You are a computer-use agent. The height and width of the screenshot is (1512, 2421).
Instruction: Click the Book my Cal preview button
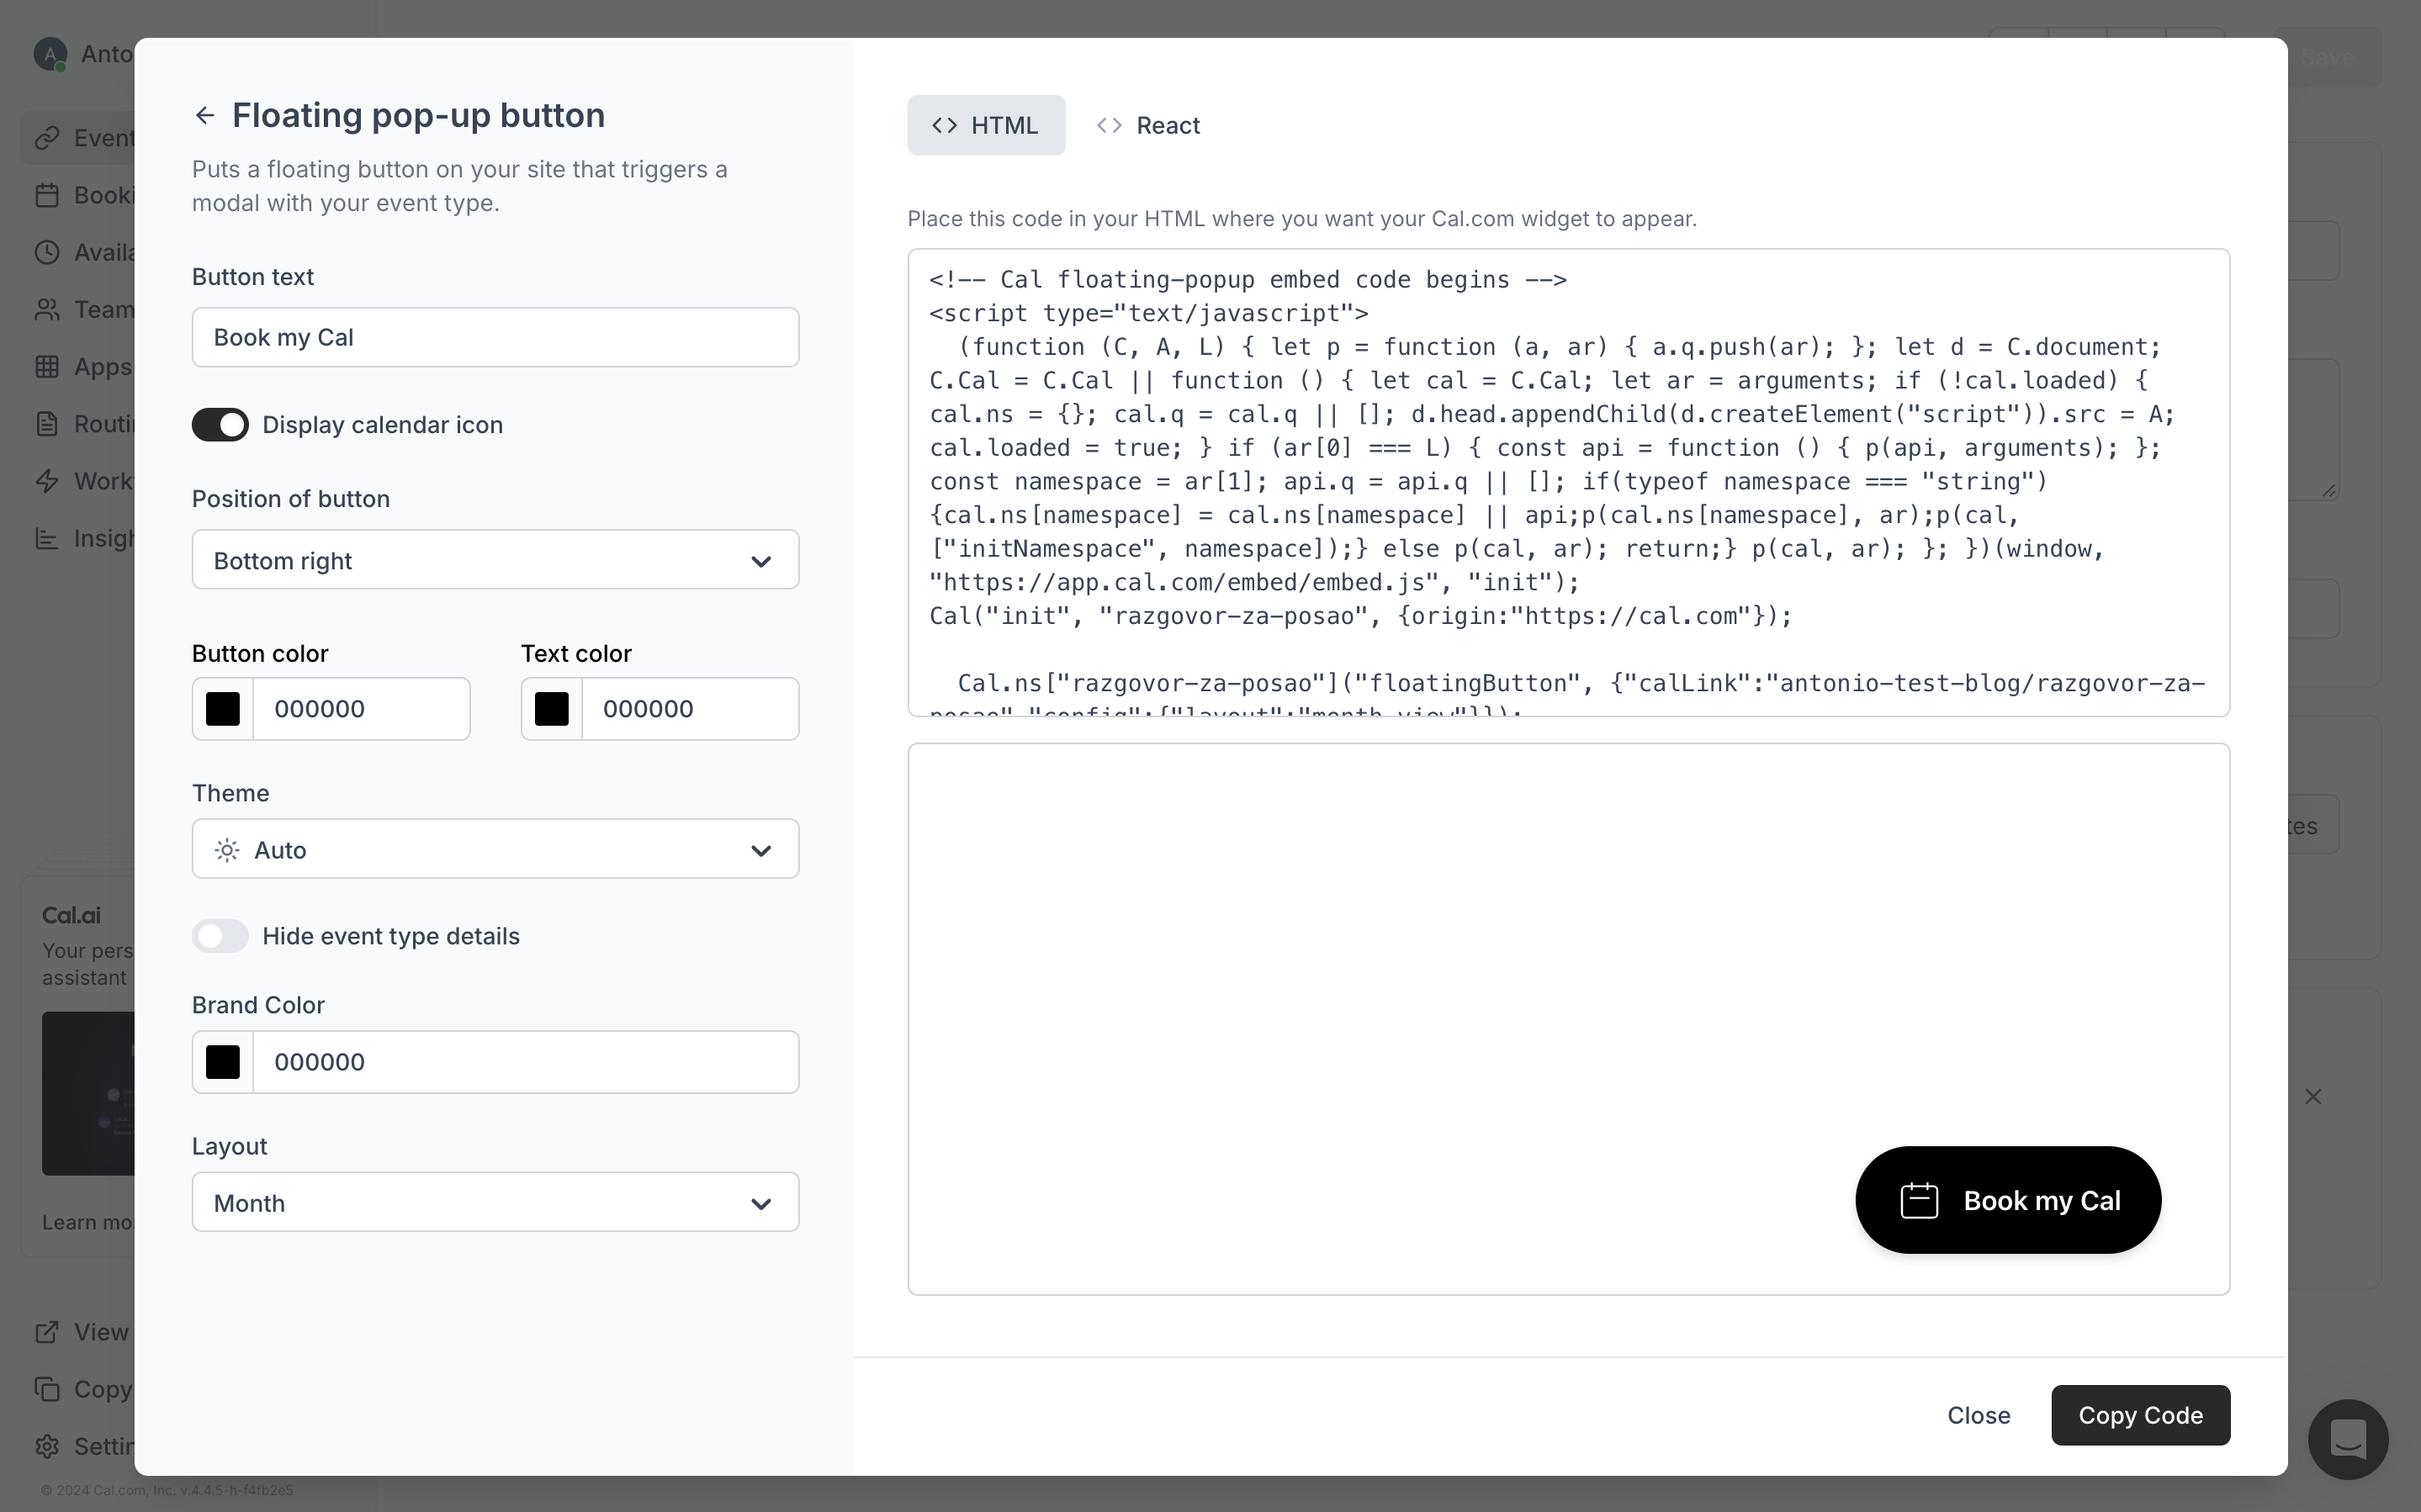[x=2007, y=1200]
